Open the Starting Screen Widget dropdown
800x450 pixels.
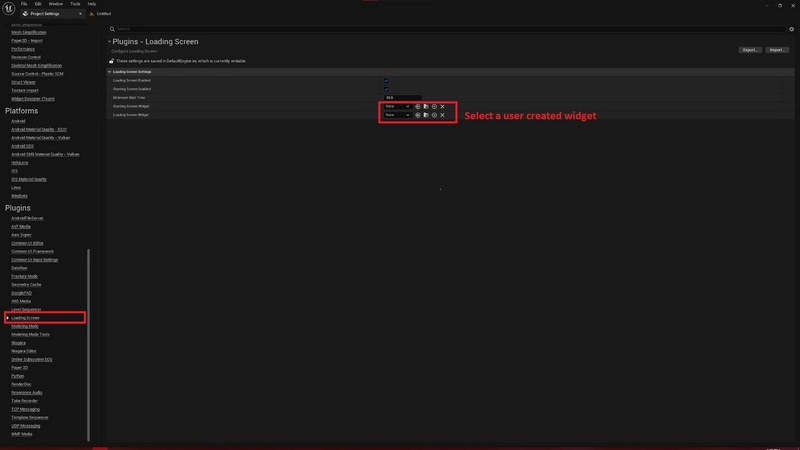click(x=397, y=106)
